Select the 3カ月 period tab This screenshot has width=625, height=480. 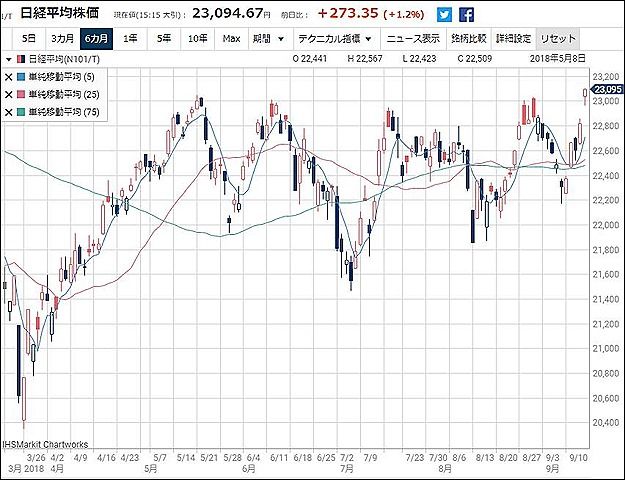click(x=63, y=39)
